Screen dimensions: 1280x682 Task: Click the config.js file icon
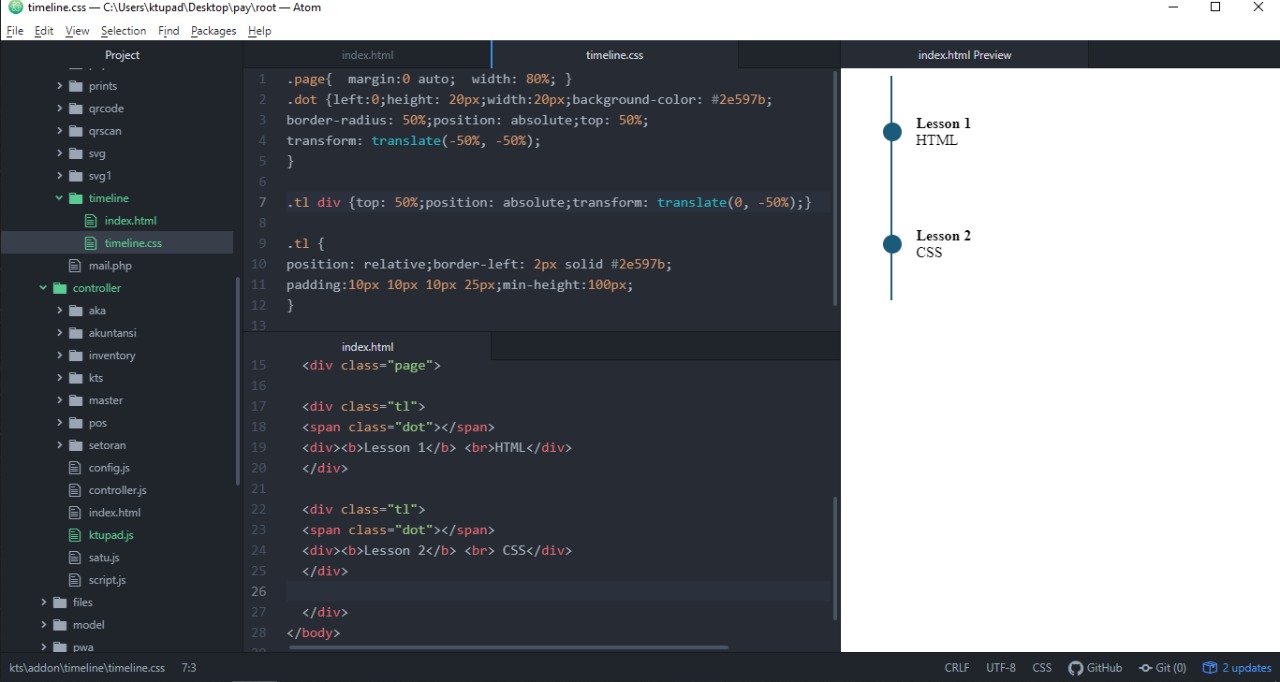pos(74,467)
